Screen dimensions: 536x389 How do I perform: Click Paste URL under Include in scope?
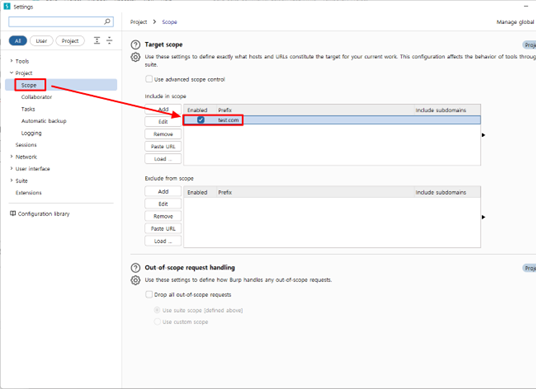click(x=163, y=146)
